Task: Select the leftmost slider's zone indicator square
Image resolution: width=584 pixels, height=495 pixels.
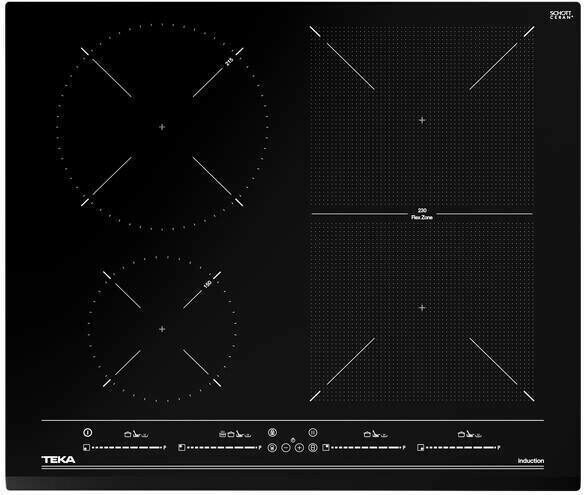Action: click(x=86, y=447)
